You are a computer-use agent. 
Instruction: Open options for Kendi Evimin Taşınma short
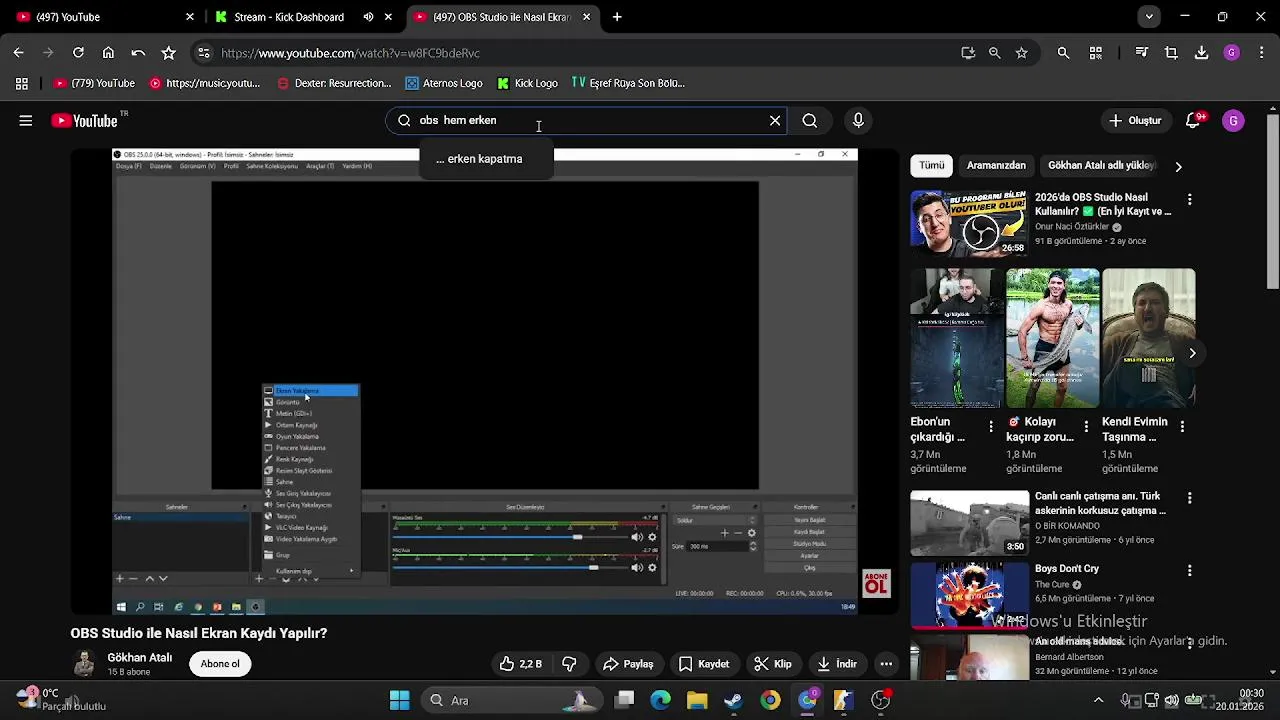1182,426
